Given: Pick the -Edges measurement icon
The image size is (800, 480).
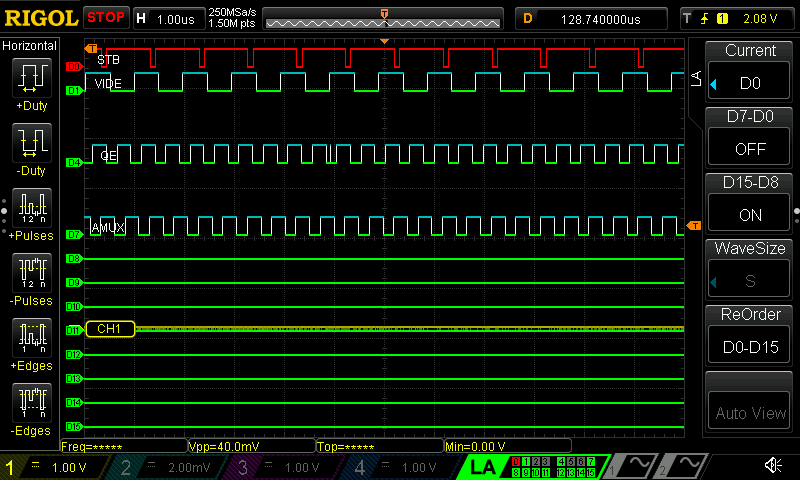Looking at the screenshot, I should tap(30, 401).
